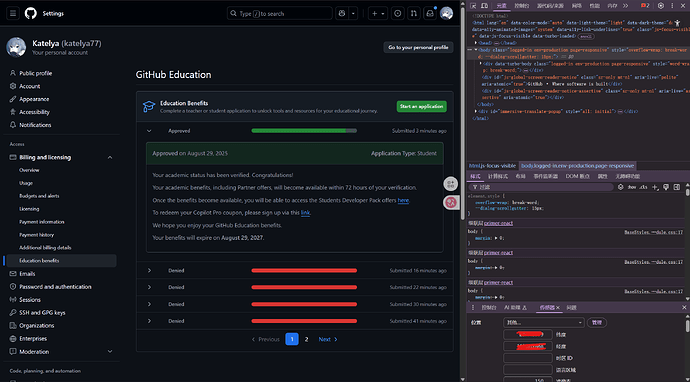Viewport: 690px width, 382px height.
Task: Collapse the Approved application row
Action: [149, 131]
